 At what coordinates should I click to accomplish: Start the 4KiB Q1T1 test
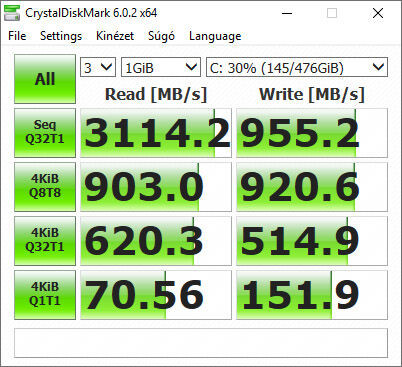pyautogui.click(x=45, y=295)
